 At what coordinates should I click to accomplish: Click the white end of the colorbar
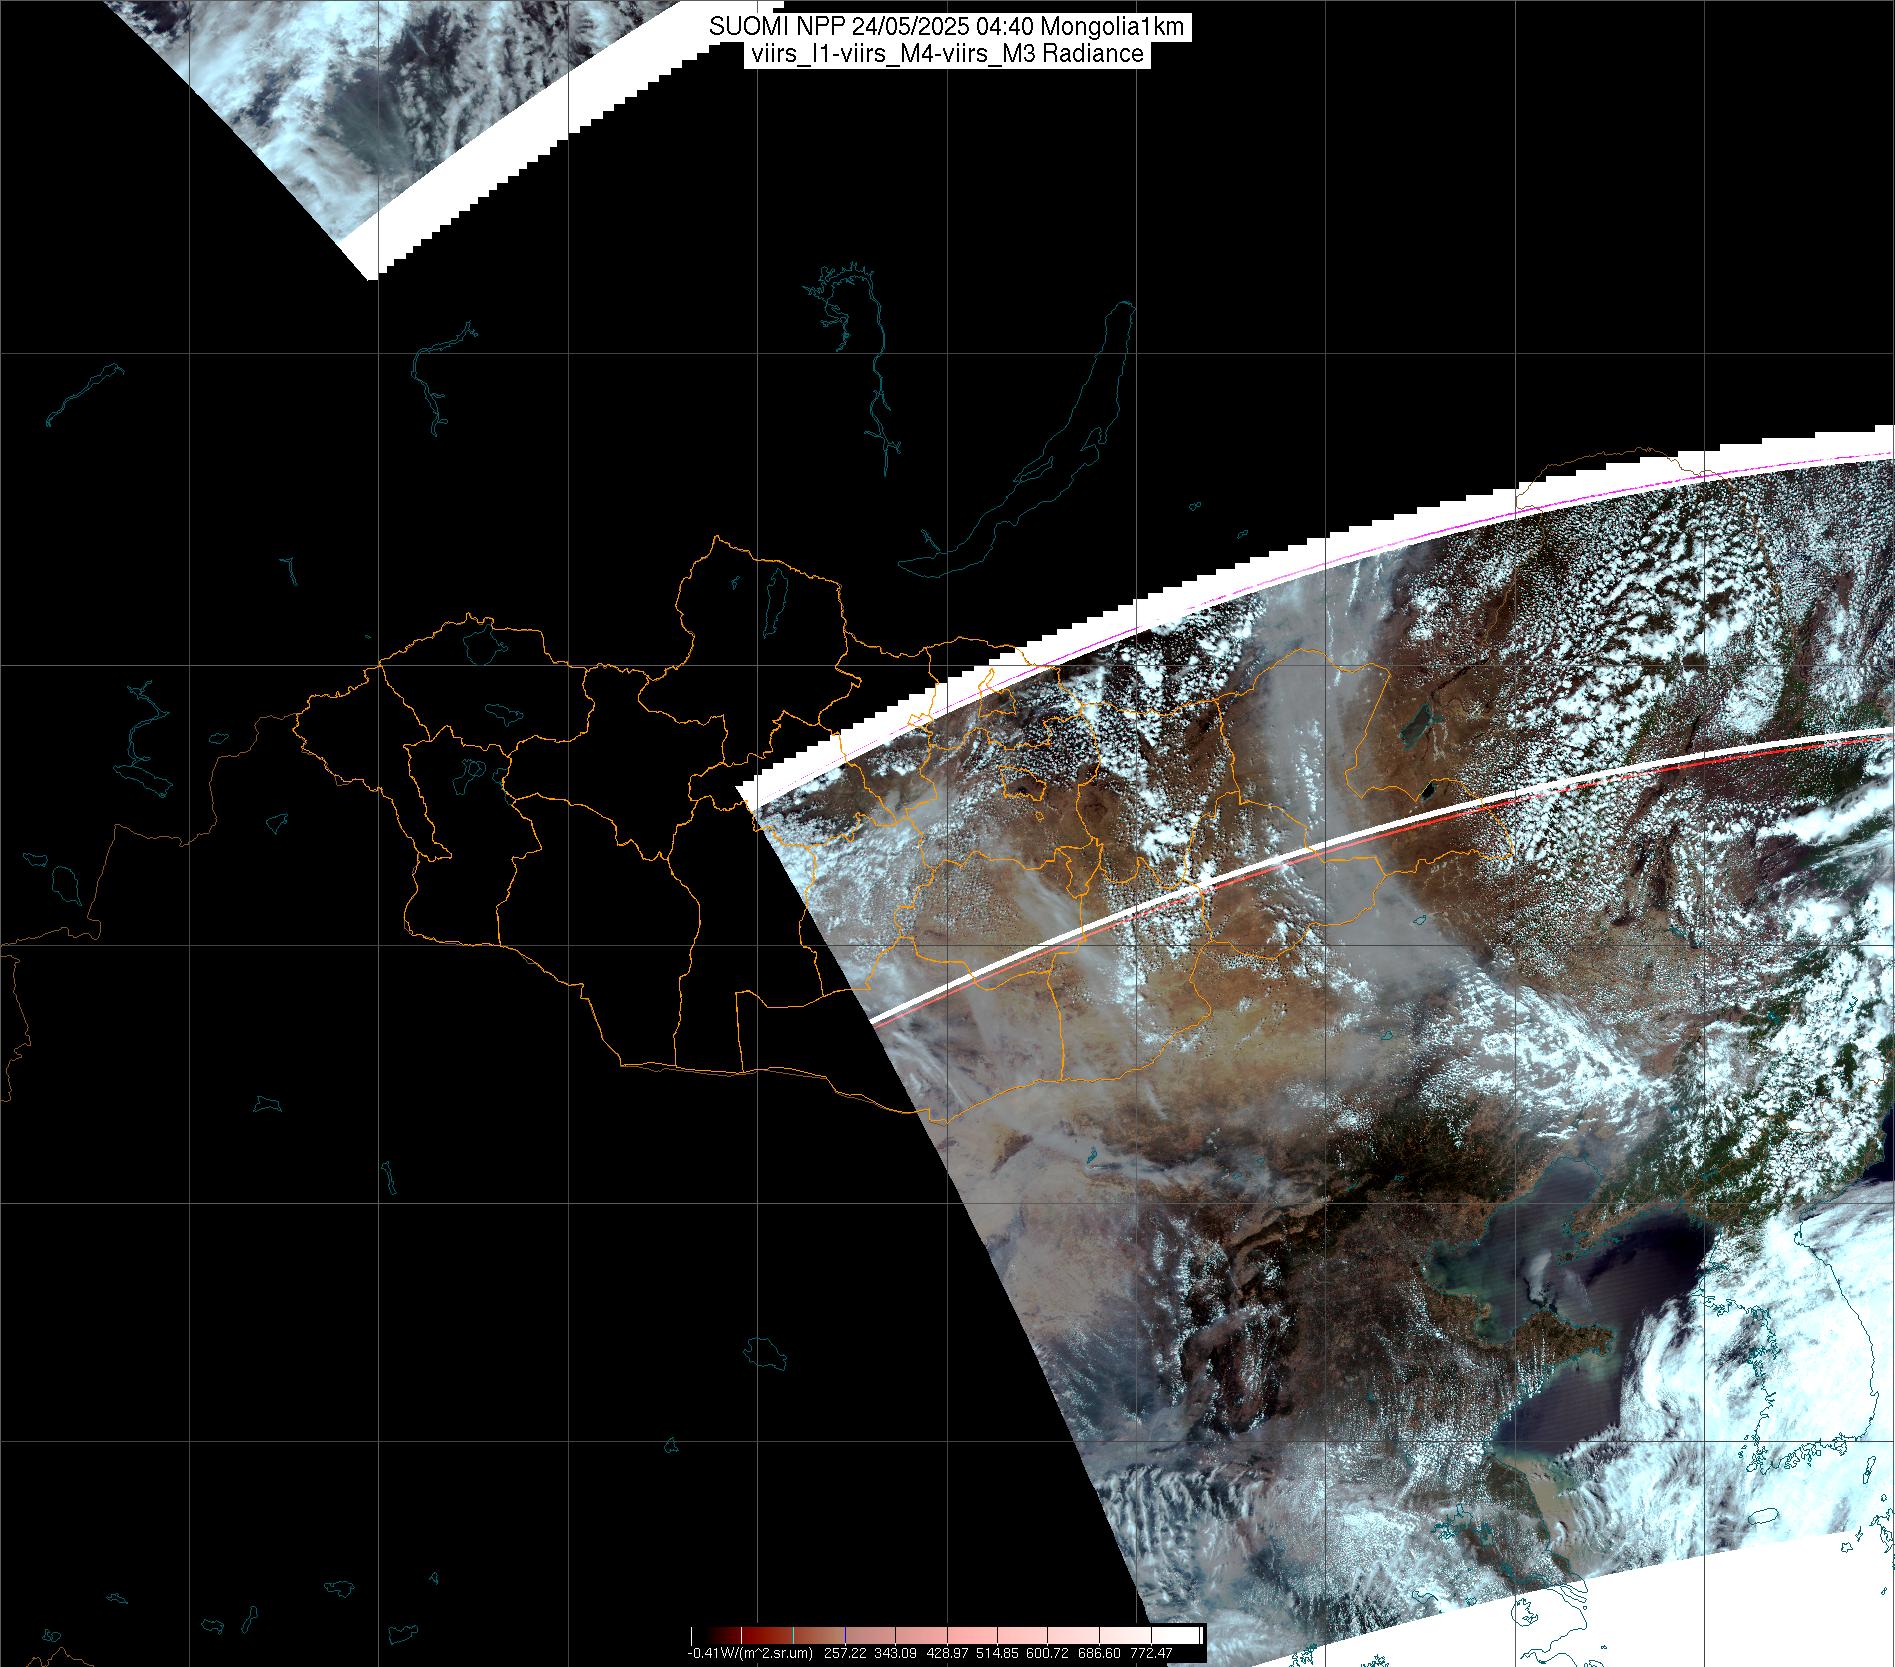point(1190,1635)
